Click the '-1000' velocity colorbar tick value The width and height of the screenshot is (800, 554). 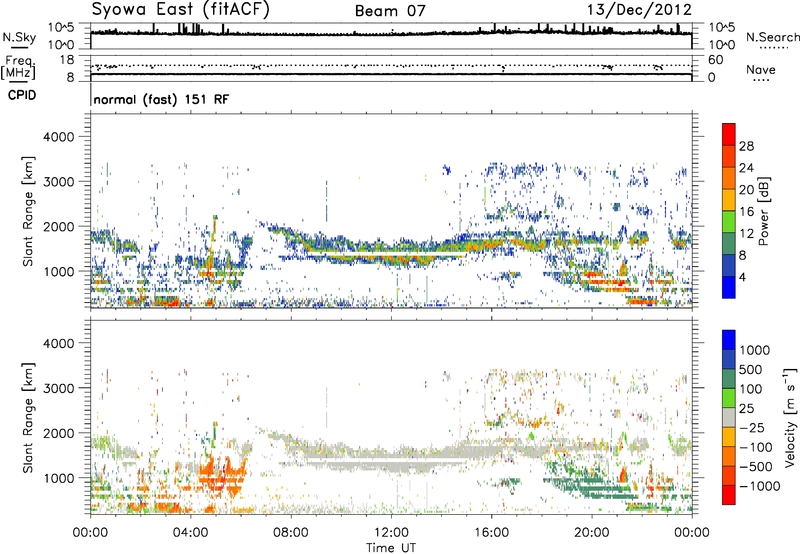(x=759, y=486)
